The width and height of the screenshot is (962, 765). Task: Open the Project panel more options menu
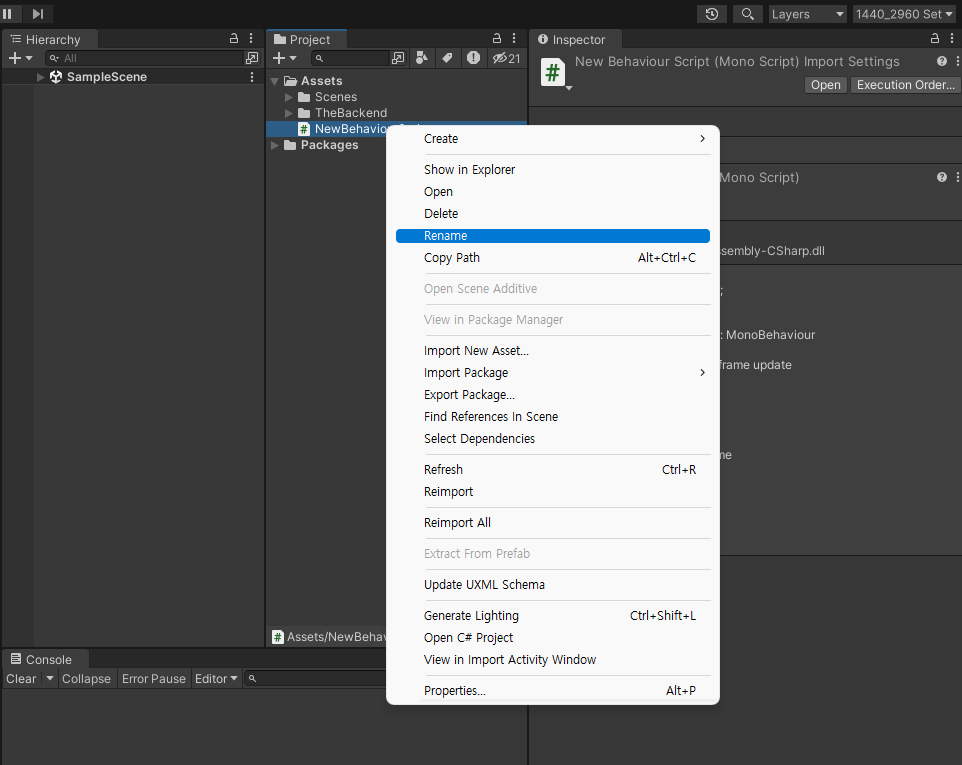coord(514,39)
